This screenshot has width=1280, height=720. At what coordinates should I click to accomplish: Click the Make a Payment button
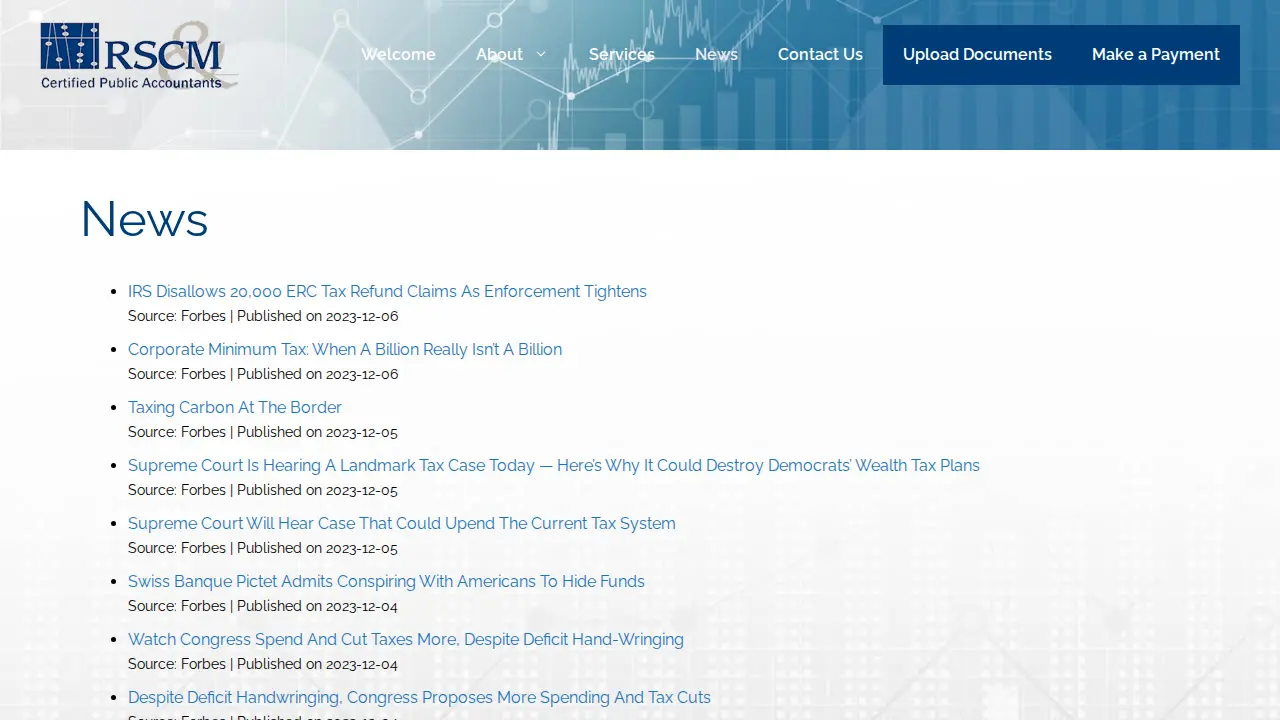(x=1156, y=55)
